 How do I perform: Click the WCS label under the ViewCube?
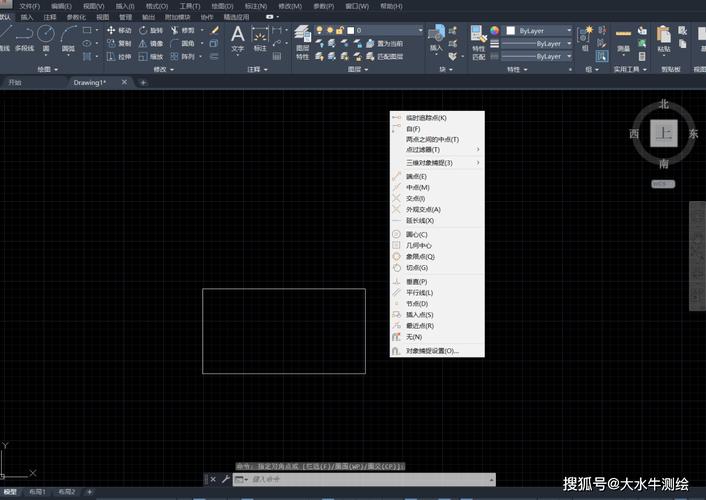coord(663,184)
